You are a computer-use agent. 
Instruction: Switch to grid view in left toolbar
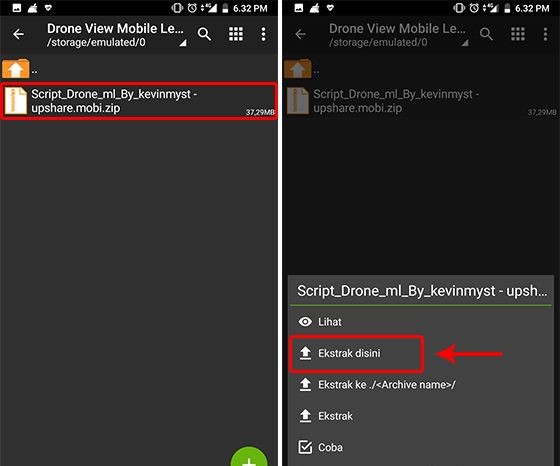236,34
